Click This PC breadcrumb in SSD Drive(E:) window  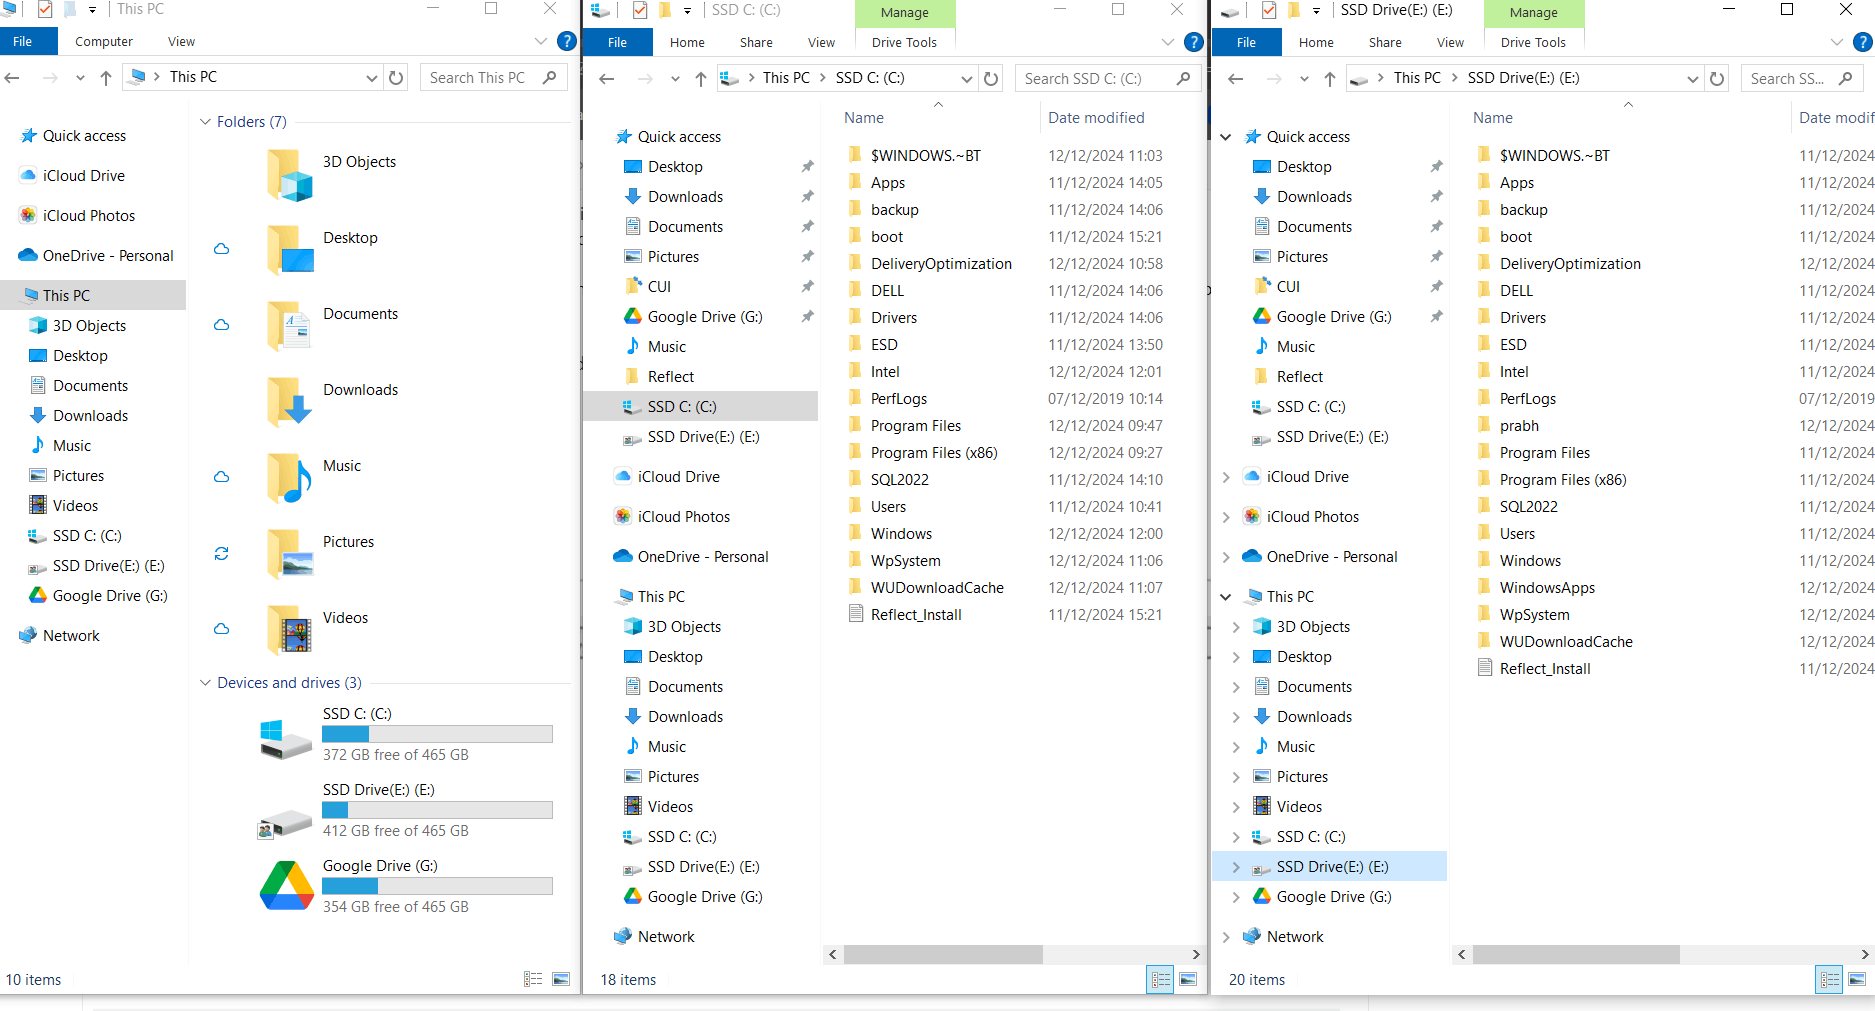[1417, 77]
